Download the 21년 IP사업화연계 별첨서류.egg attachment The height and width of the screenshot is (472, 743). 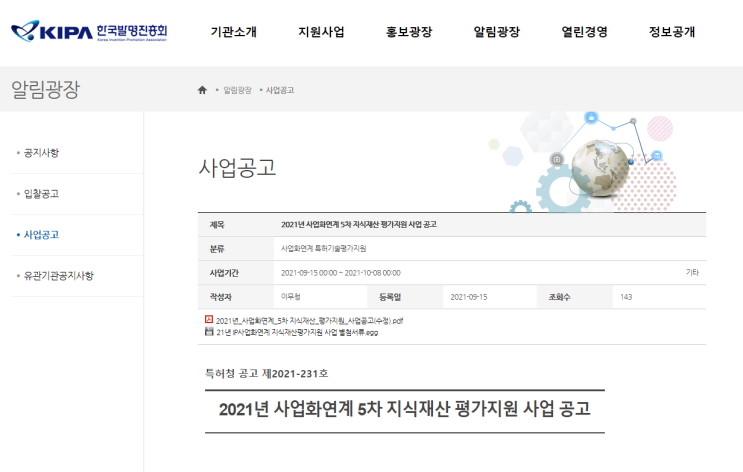297,332
